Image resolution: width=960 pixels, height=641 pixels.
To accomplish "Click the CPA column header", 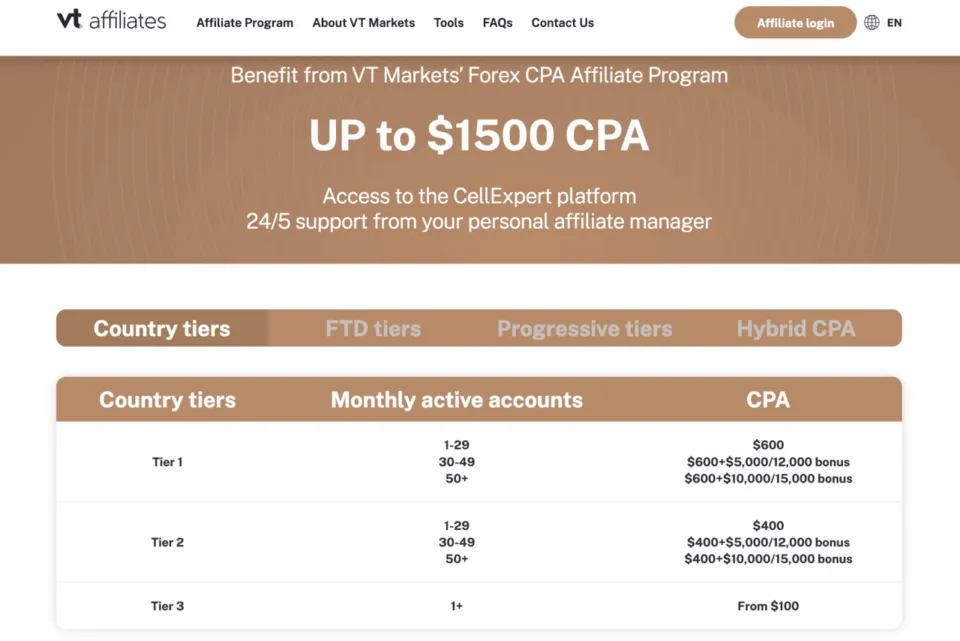I will tap(768, 399).
